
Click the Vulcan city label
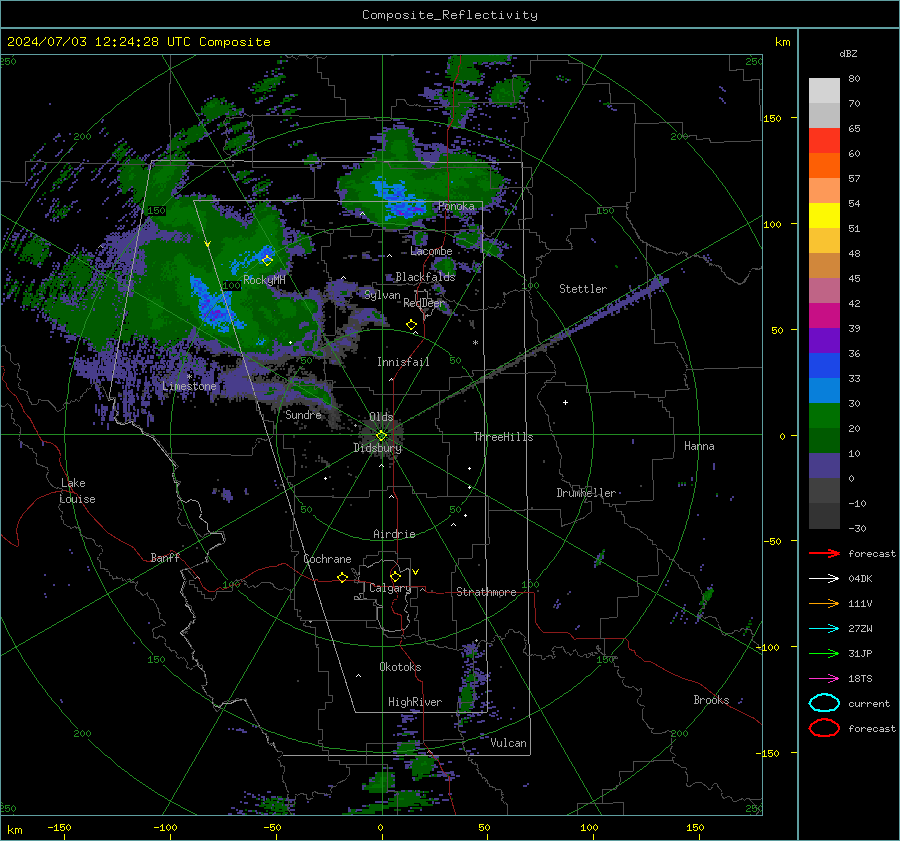508,743
